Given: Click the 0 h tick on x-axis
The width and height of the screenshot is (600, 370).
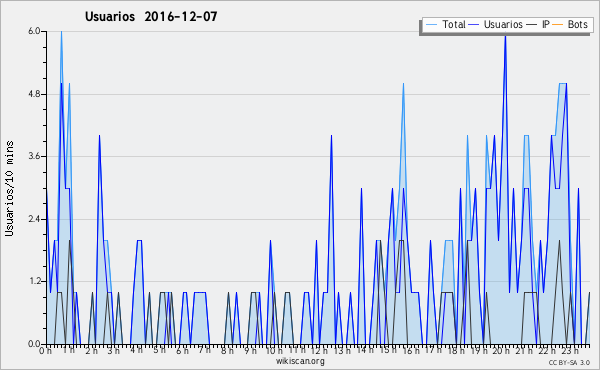Looking at the screenshot, I should pyautogui.click(x=46, y=350).
